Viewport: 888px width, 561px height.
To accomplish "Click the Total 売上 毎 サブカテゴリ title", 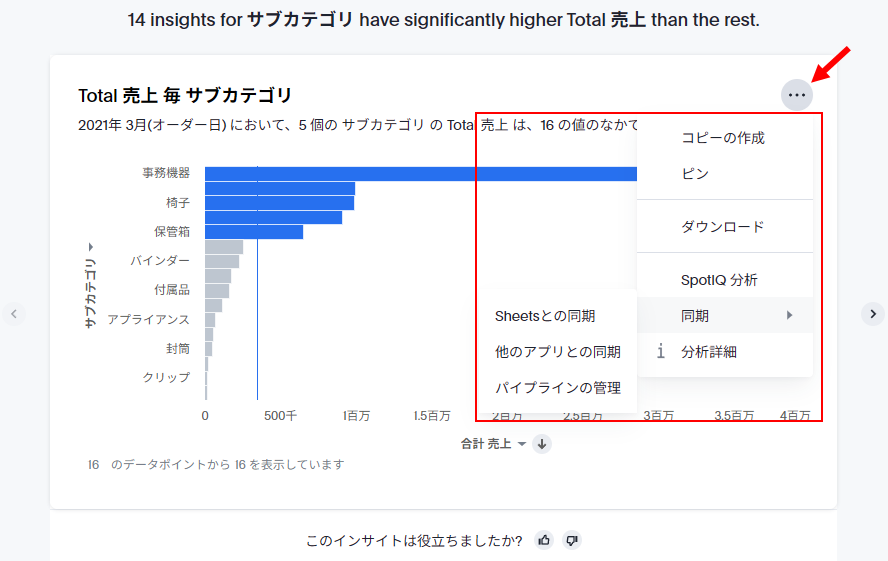I will click(x=185, y=95).
